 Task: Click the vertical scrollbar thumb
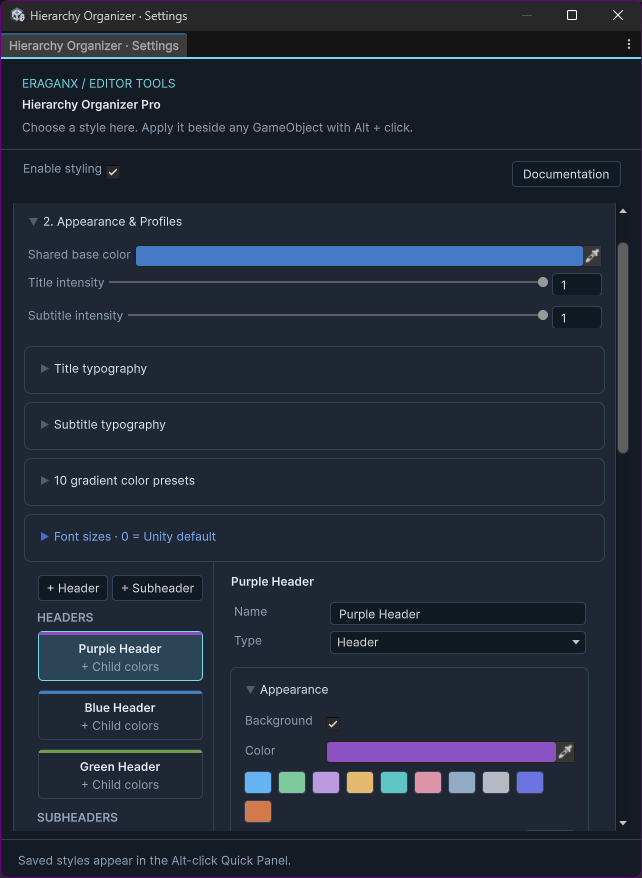tap(623, 348)
